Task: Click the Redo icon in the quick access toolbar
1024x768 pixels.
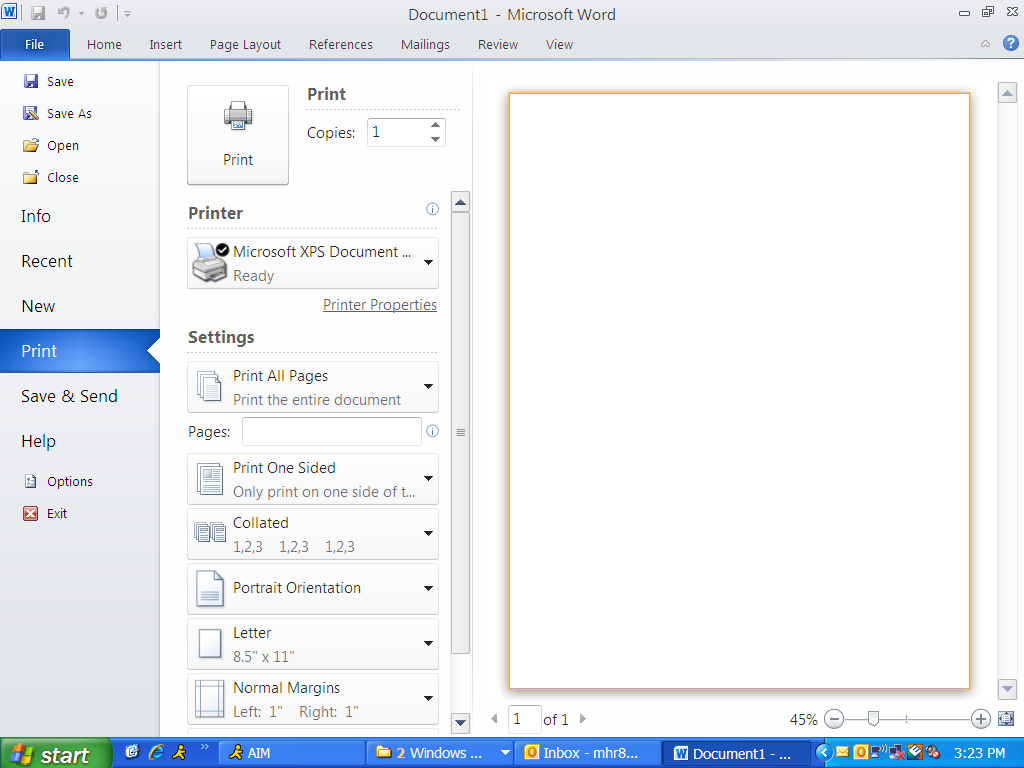Action: point(101,13)
